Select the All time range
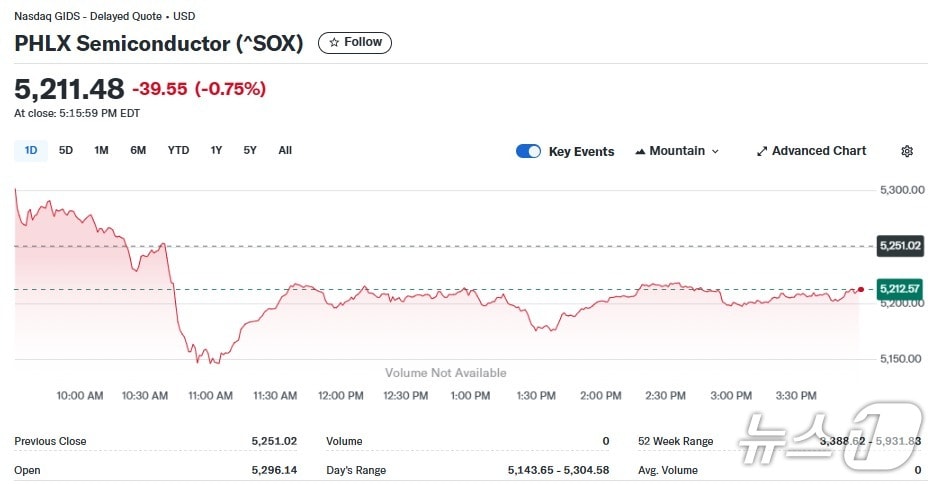 pos(285,151)
